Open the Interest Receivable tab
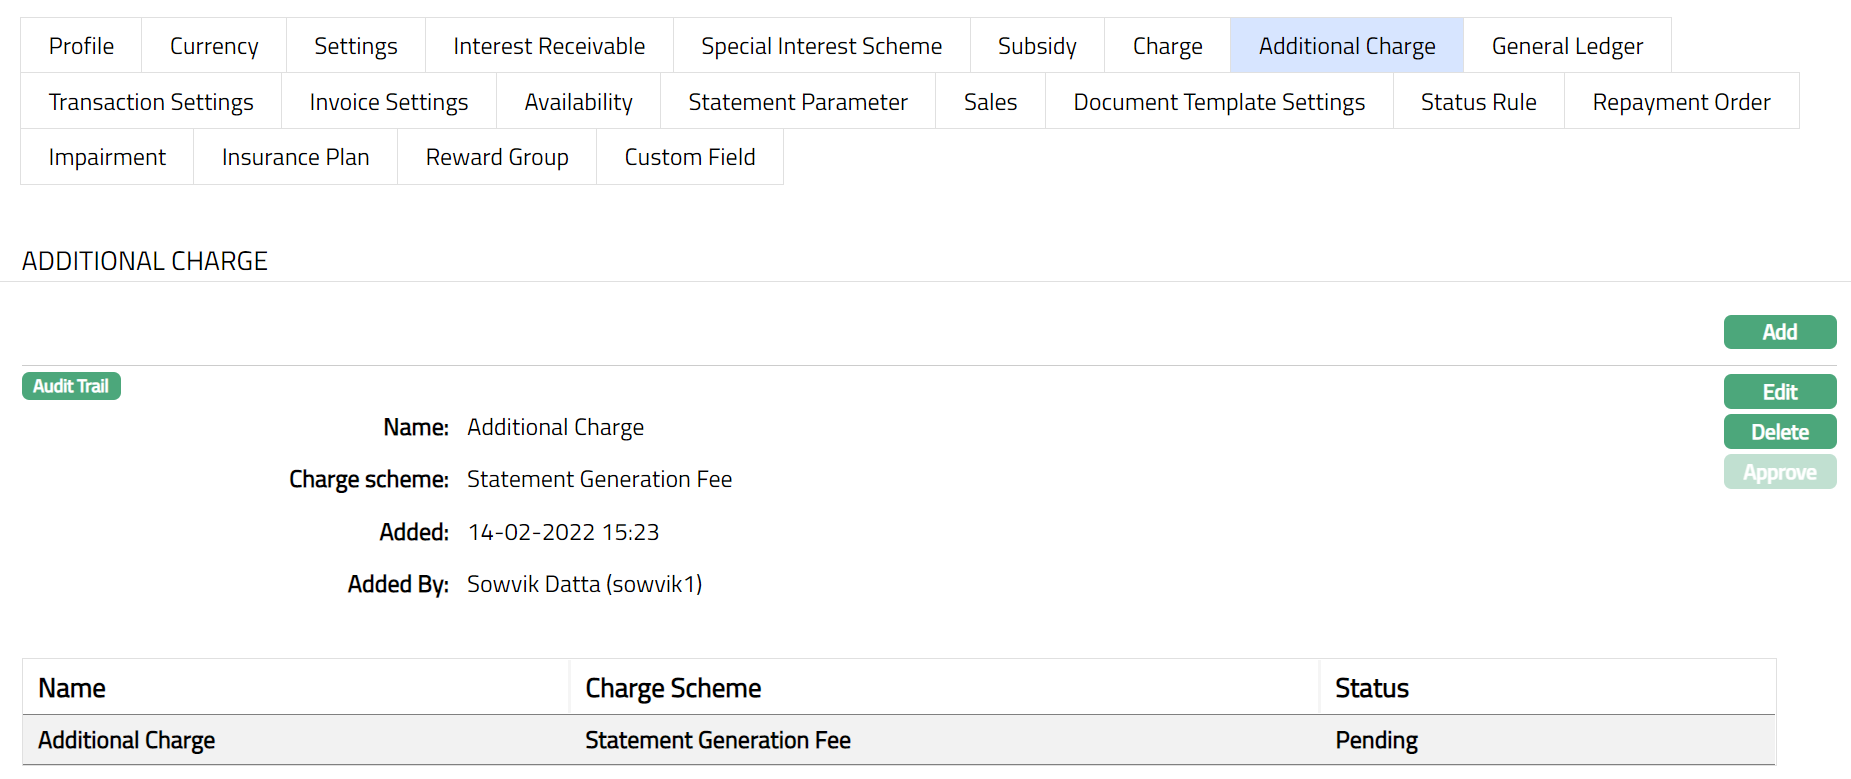1851x779 pixels. tap(549, 46)
